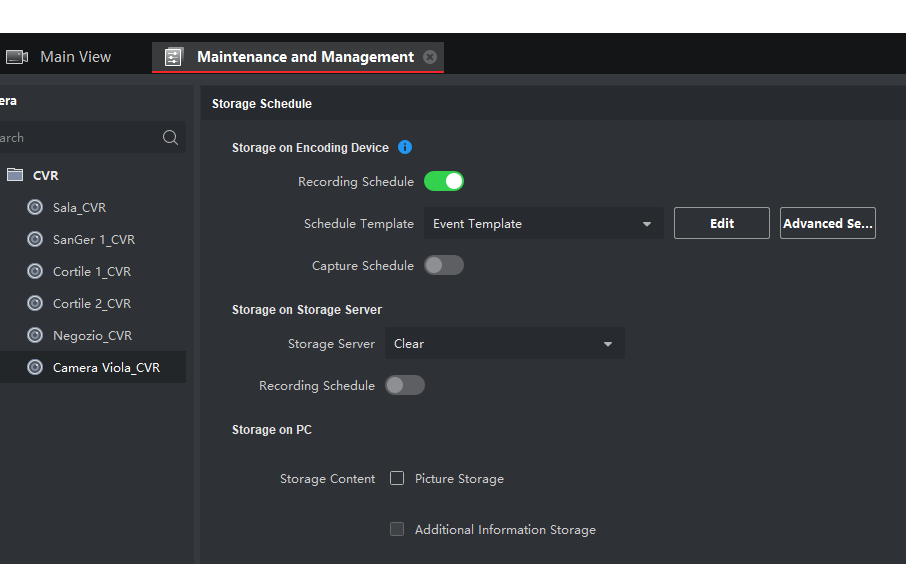
Task: Click the Camera Viola_CVR camera icon
Action: (35, 367)
